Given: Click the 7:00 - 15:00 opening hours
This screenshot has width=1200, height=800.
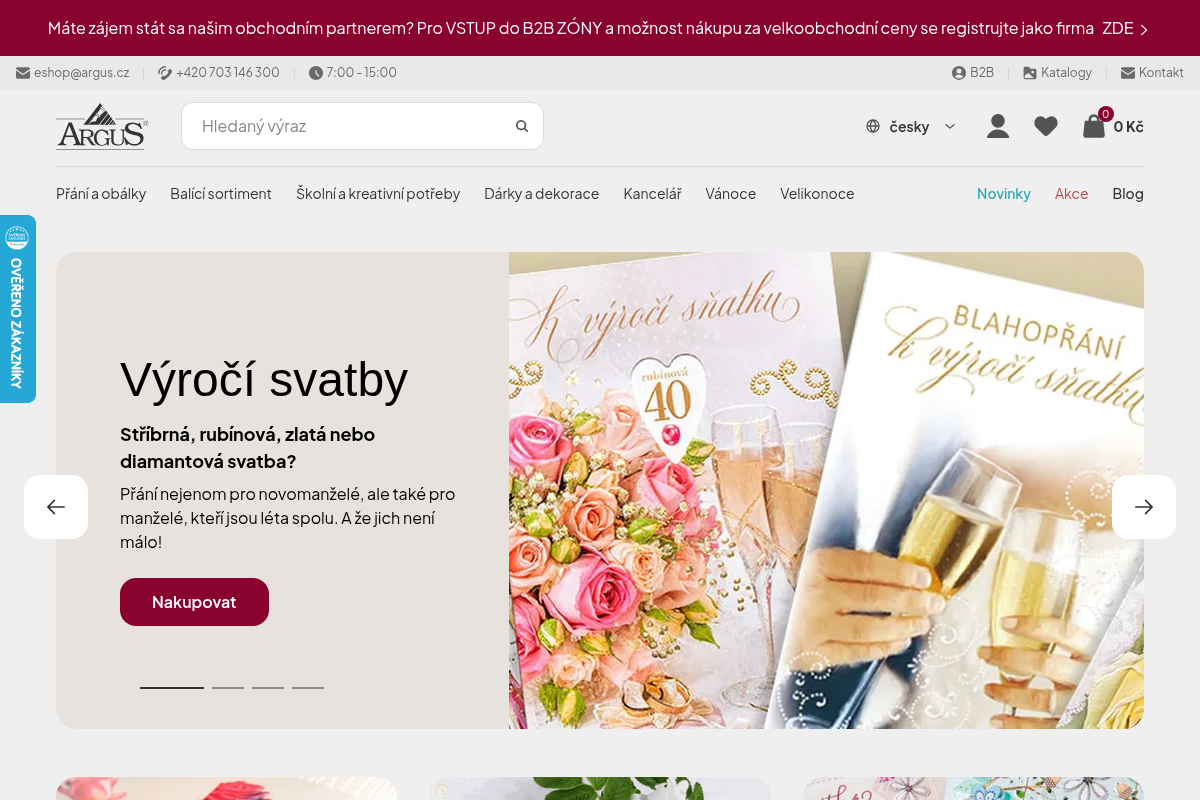Looking at the screenshot, I should click(x=361, y=73).
